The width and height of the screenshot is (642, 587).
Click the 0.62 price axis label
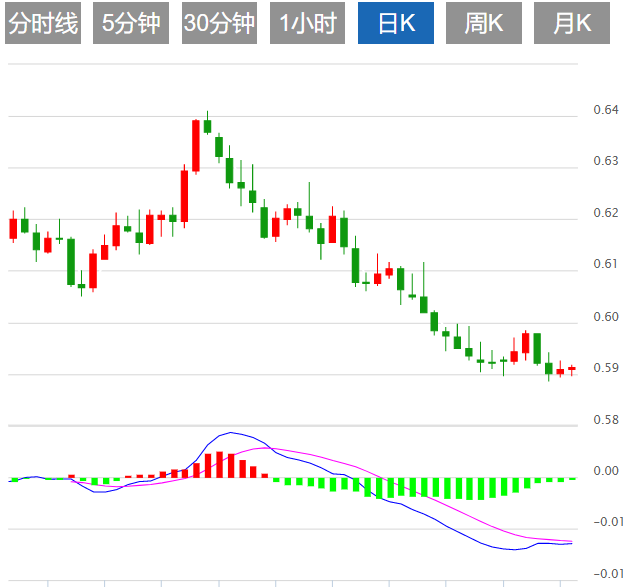pyautogui.click(x=606, y=213)
